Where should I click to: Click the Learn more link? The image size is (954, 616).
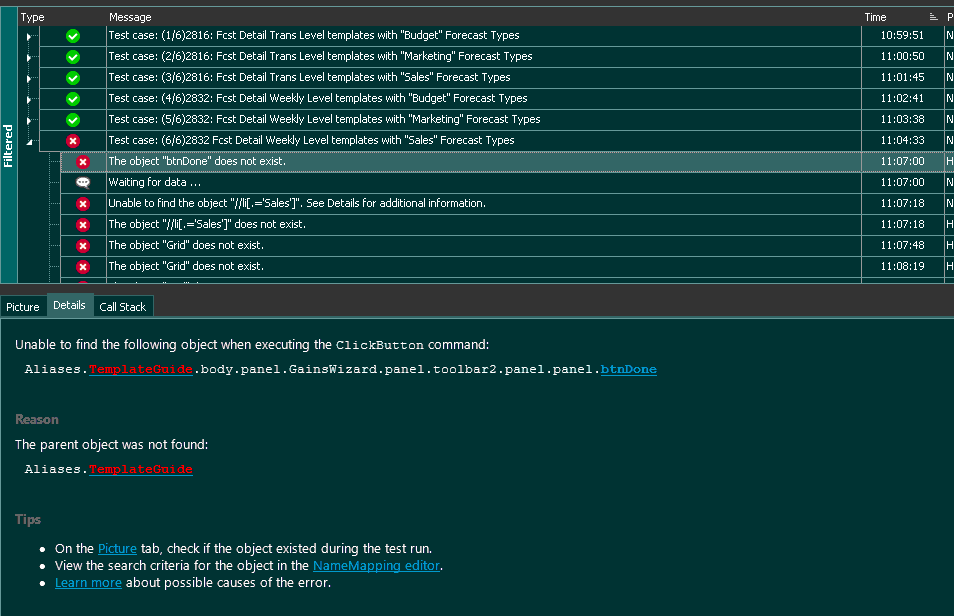click(88, 583)
